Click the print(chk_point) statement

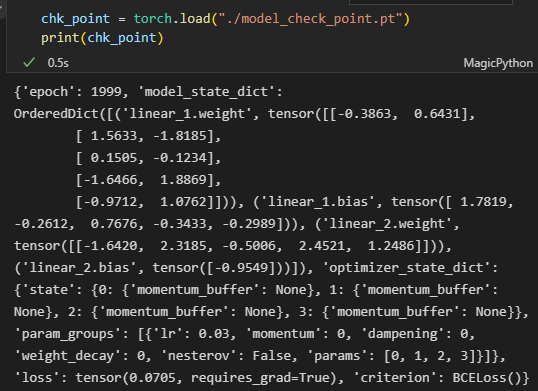(102, 38)
